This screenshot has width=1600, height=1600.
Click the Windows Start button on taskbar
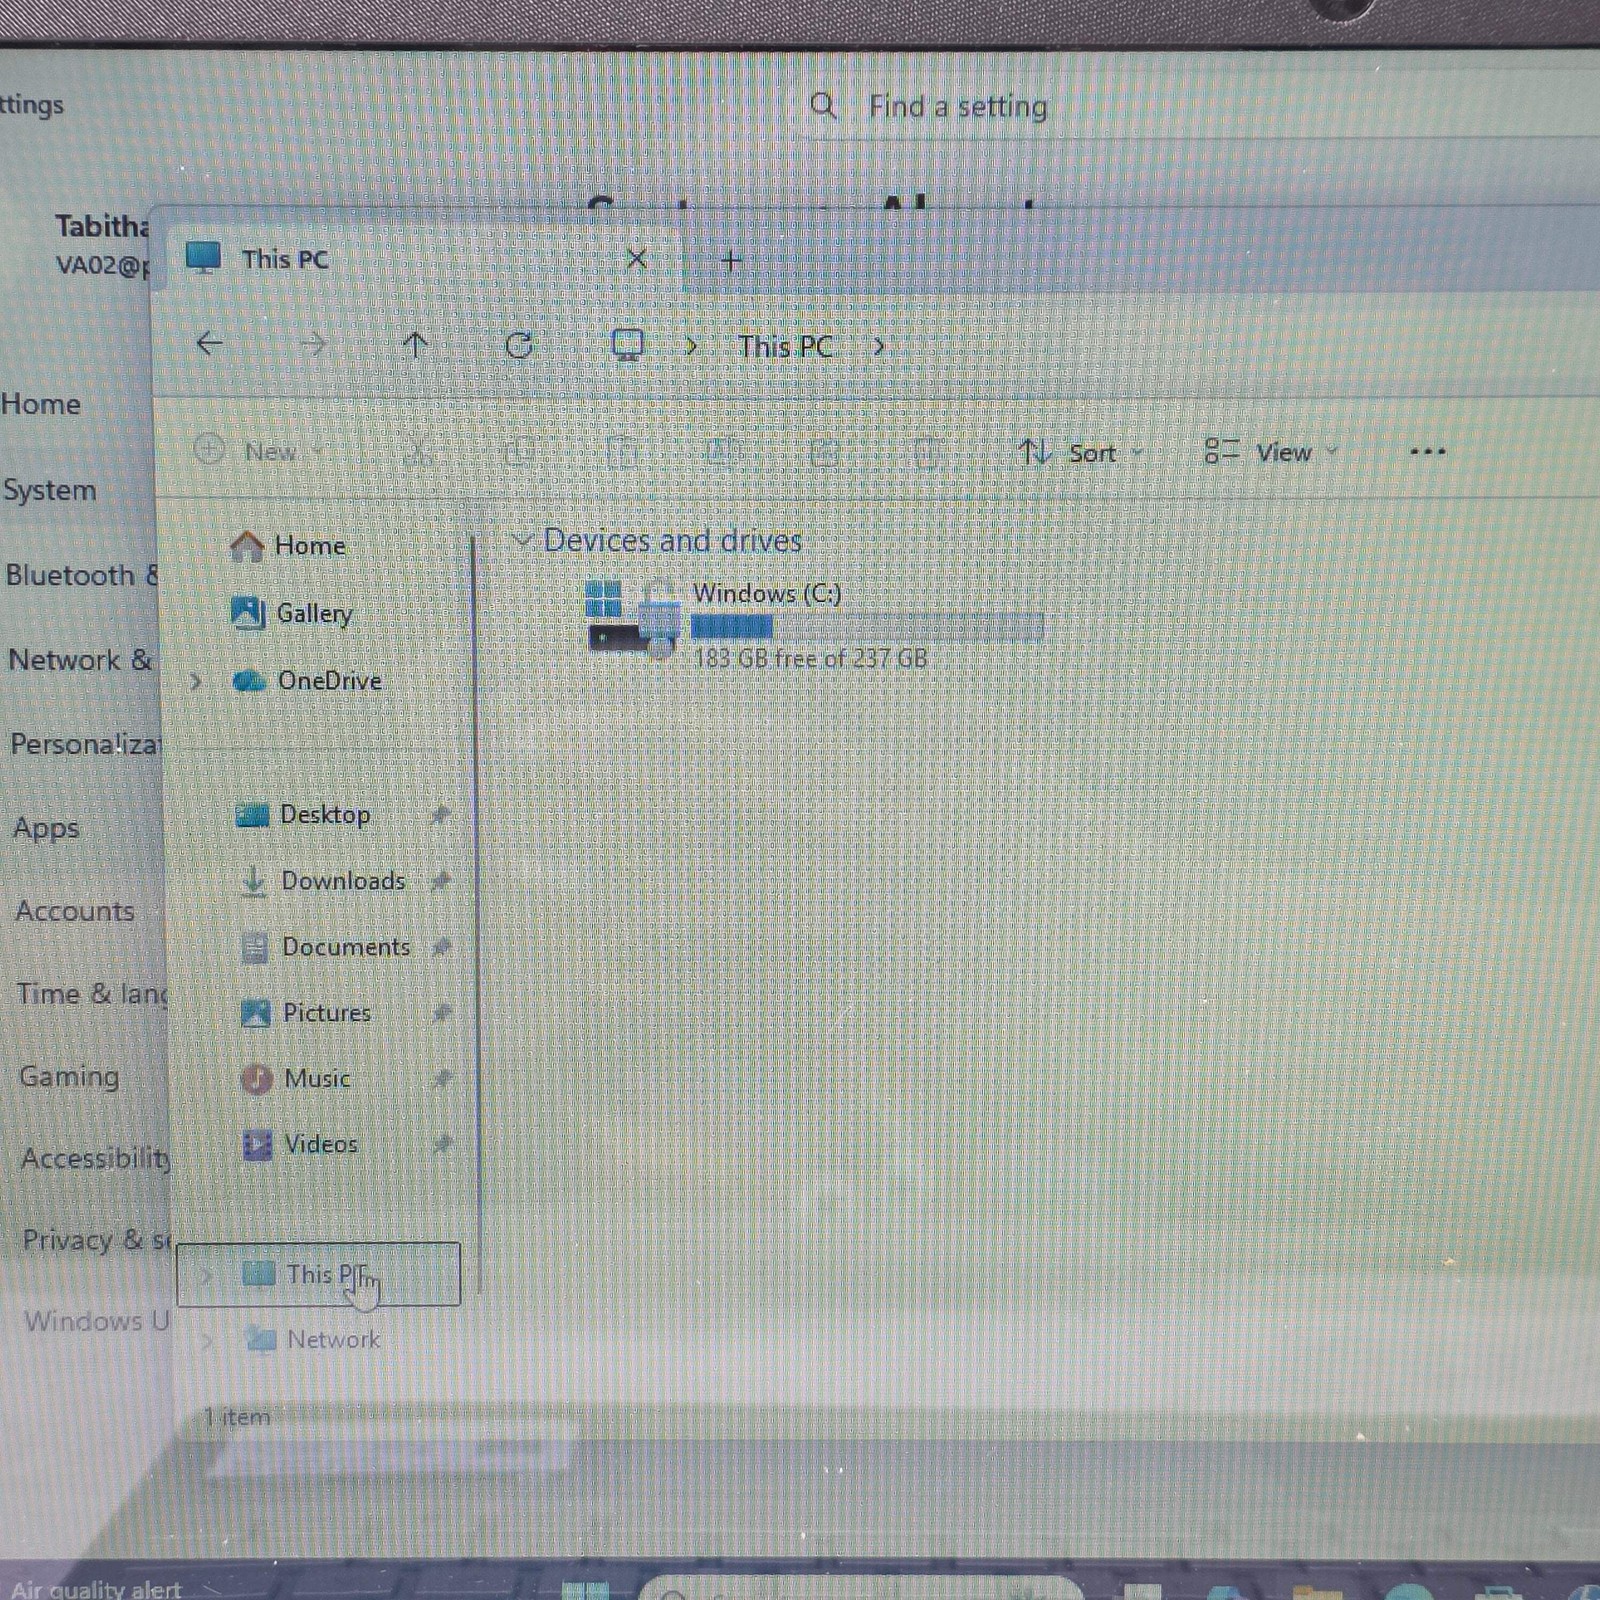coord(586,1590)
